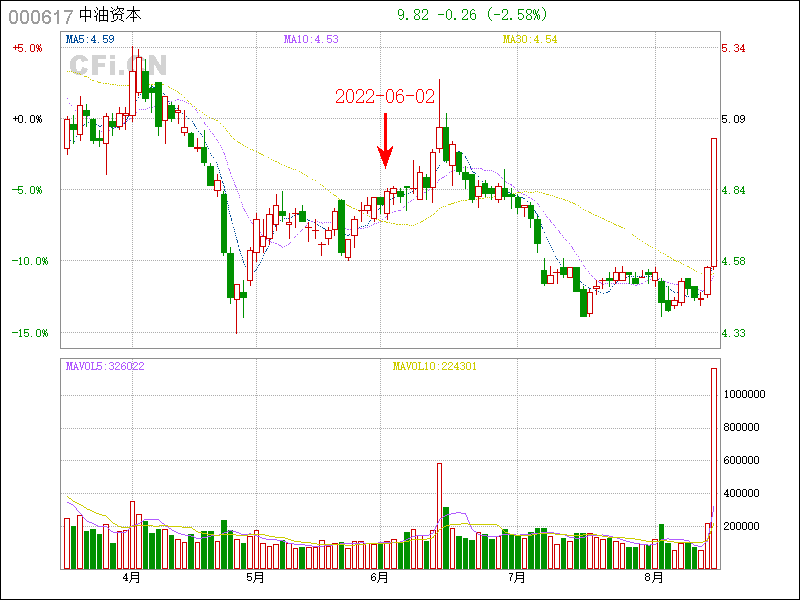Click the -5.0% percentage axis label
The width and height of the screenshot is (800, 600).
tap(28, 190)
